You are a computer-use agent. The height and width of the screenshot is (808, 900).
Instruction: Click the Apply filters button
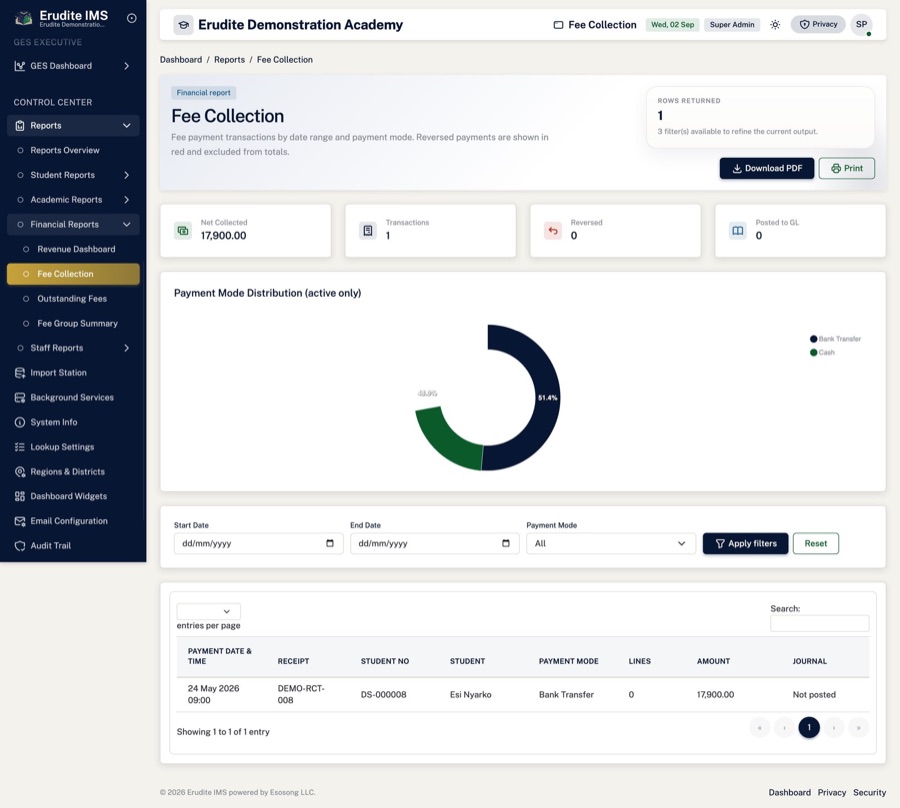click(x=745, y=543)
